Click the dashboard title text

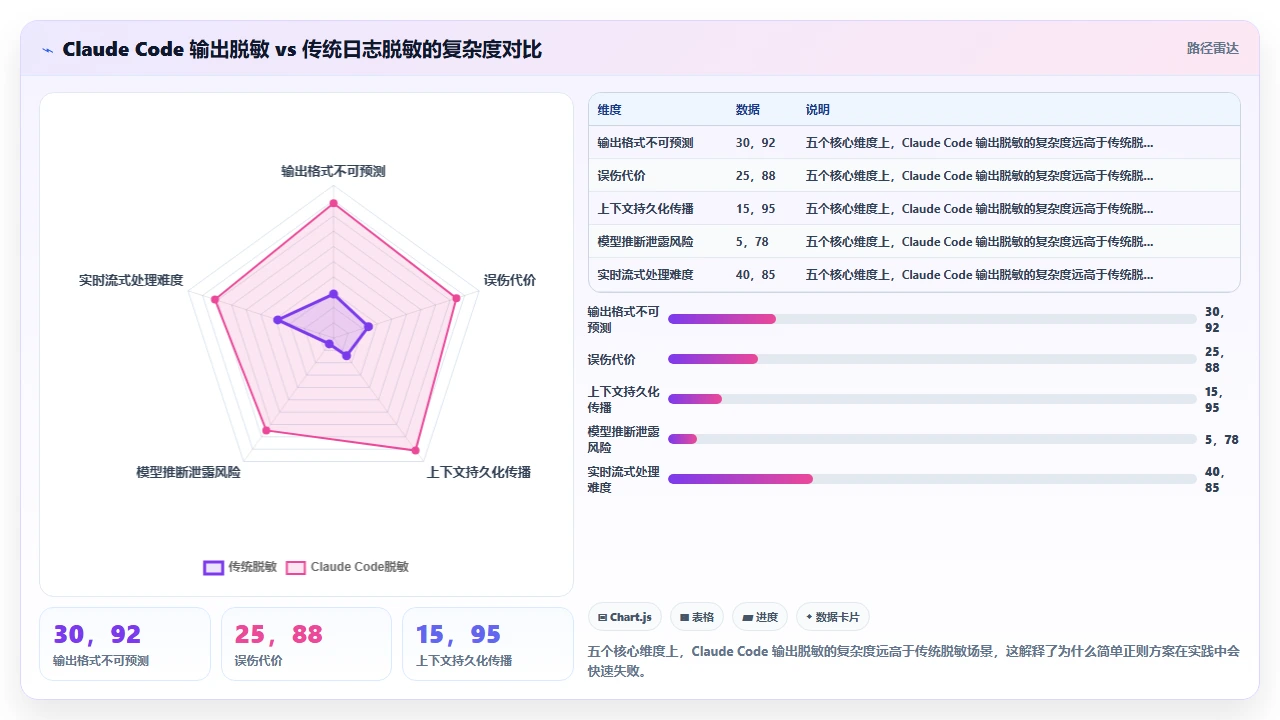click(x=302, y=49)
